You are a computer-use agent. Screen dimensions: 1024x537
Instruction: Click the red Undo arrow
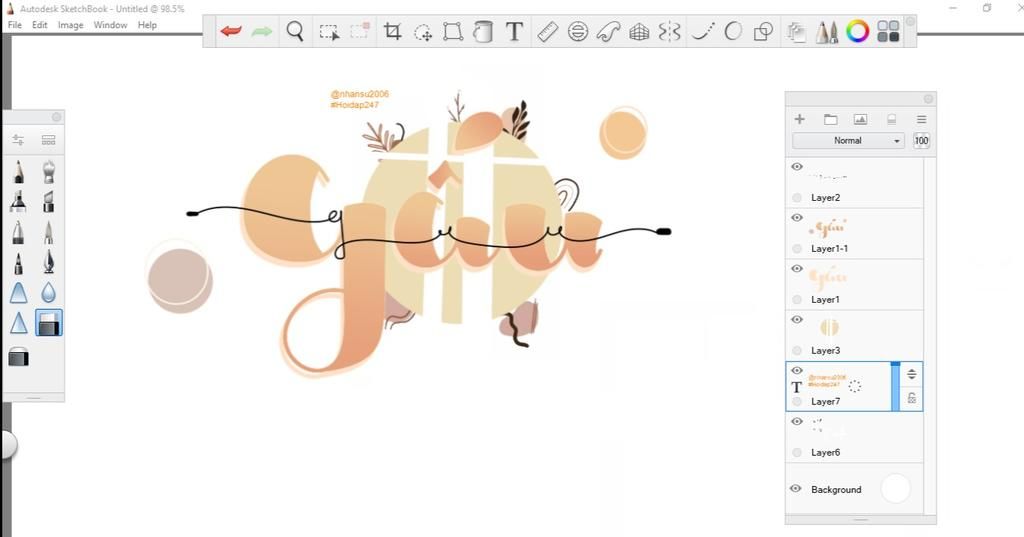(x=231, y=31)
